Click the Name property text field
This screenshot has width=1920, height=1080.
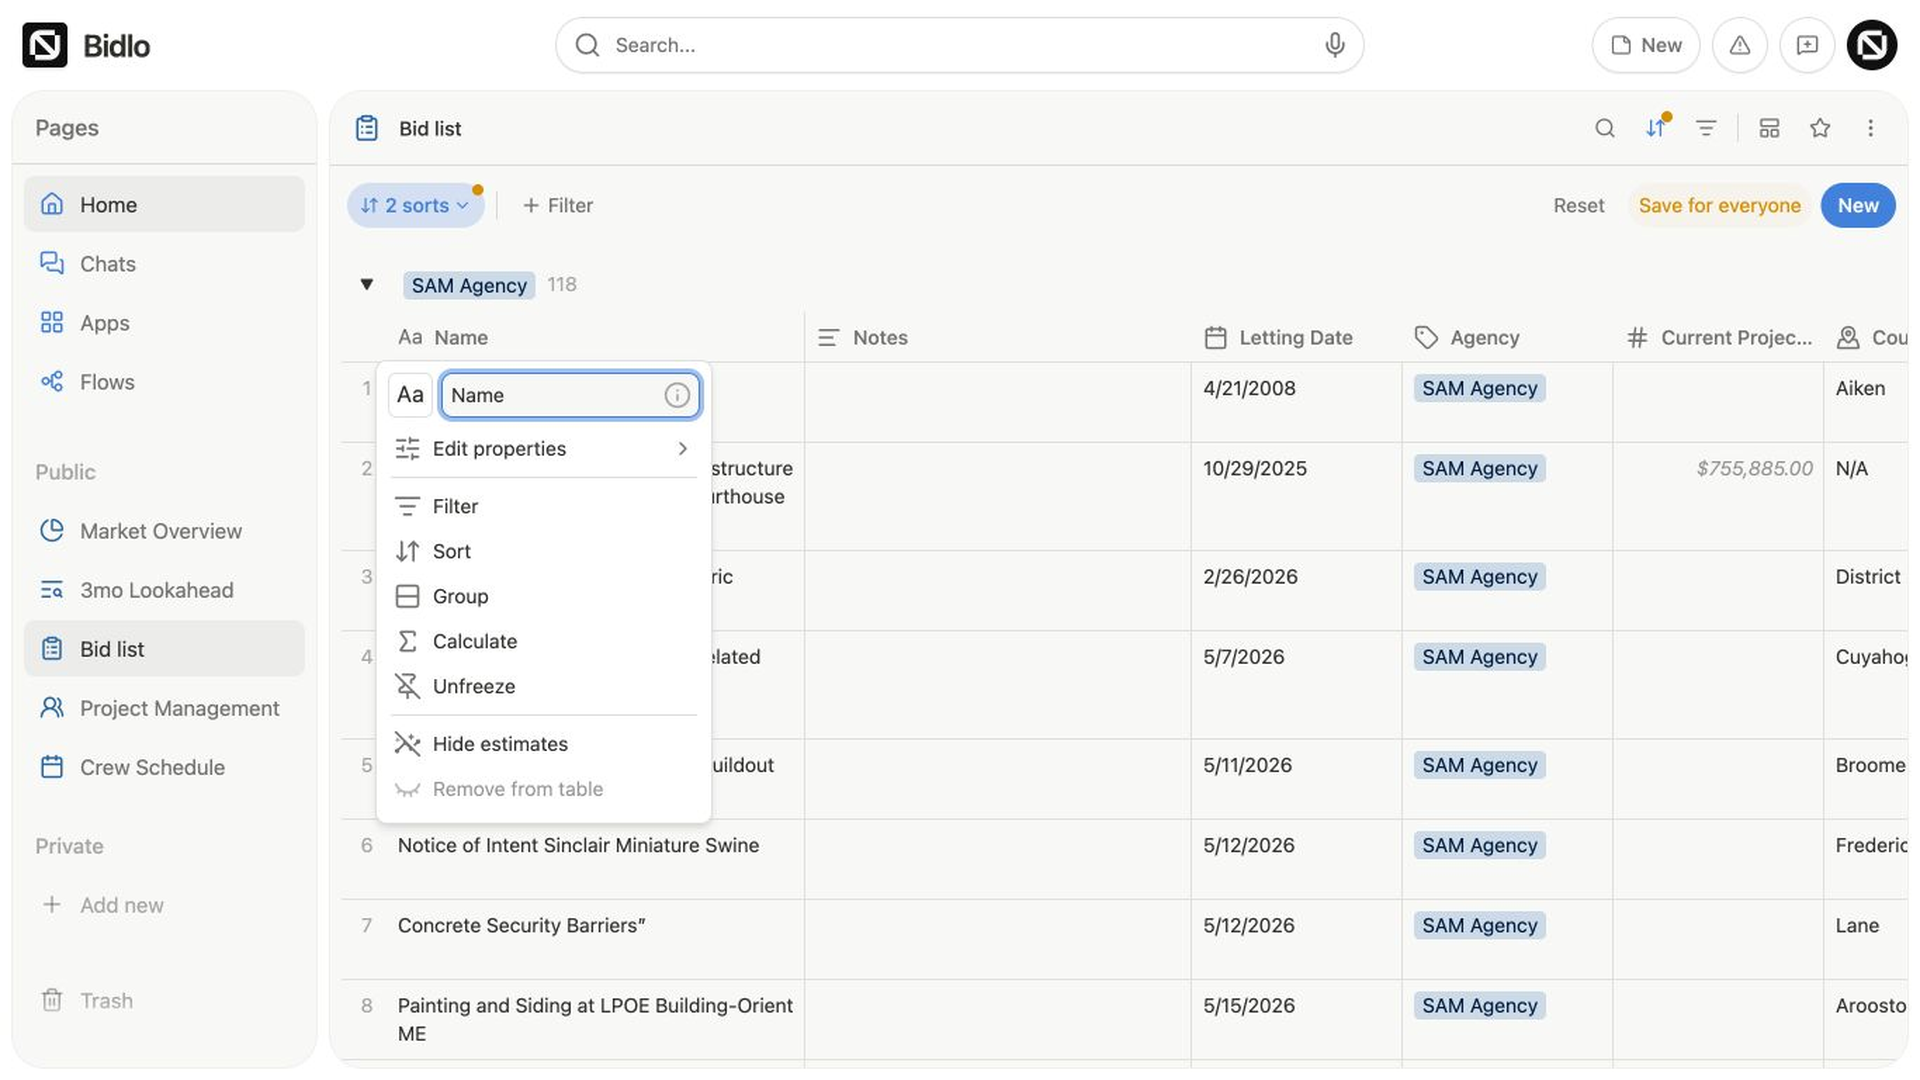click(x=570, y=395)
